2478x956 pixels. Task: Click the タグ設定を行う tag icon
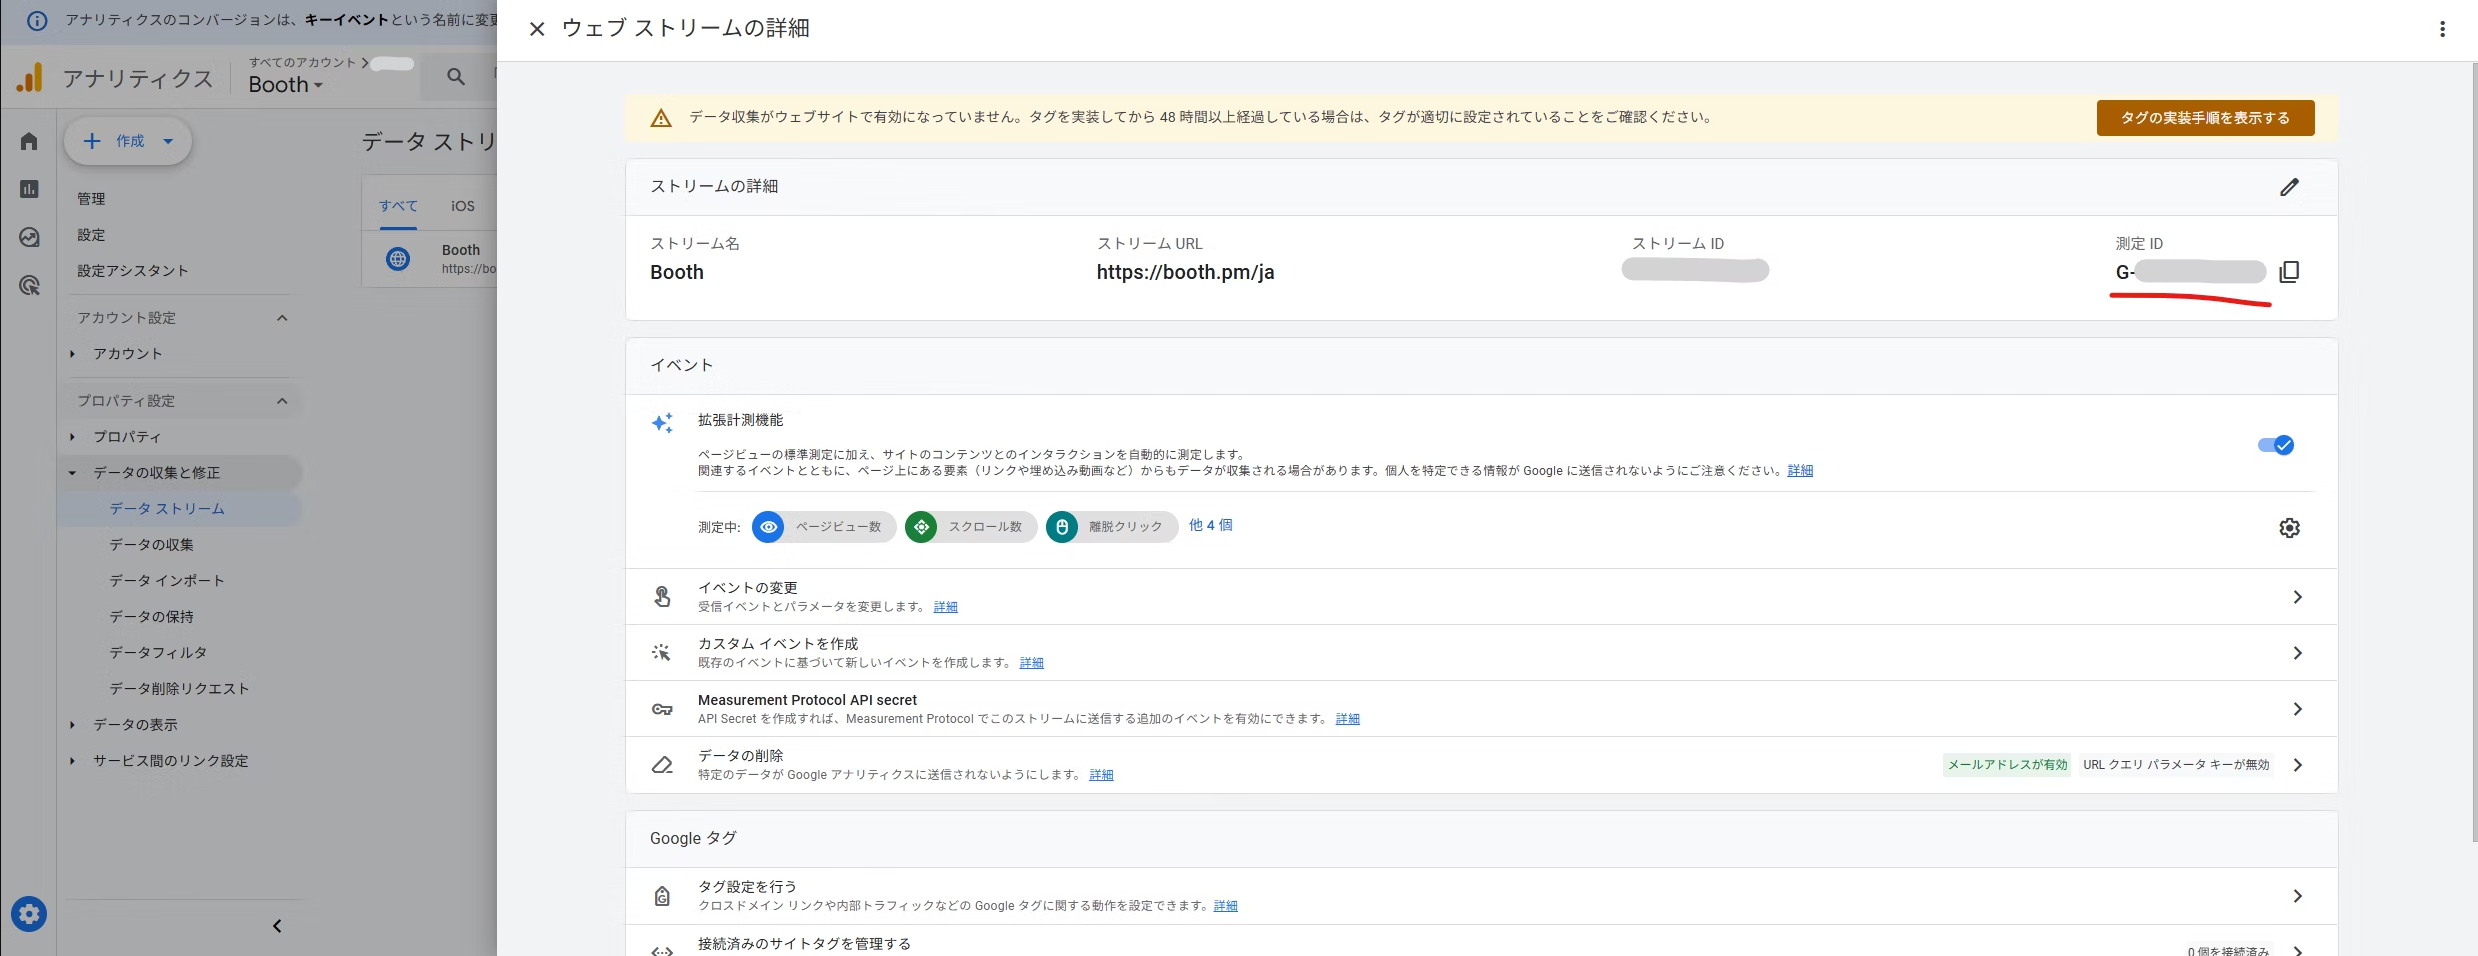pos(662,896)
